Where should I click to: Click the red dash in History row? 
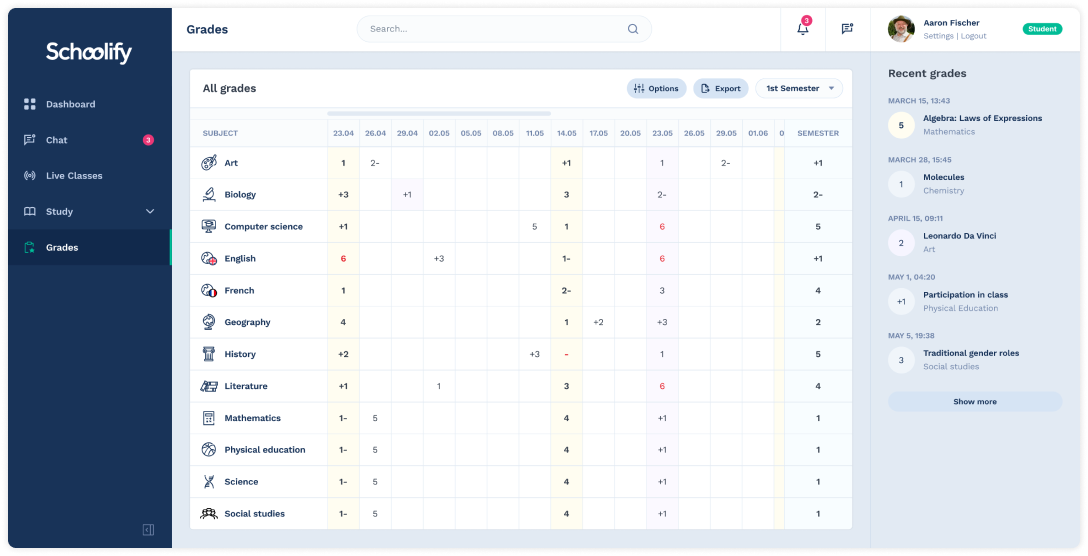pos(566,354)
